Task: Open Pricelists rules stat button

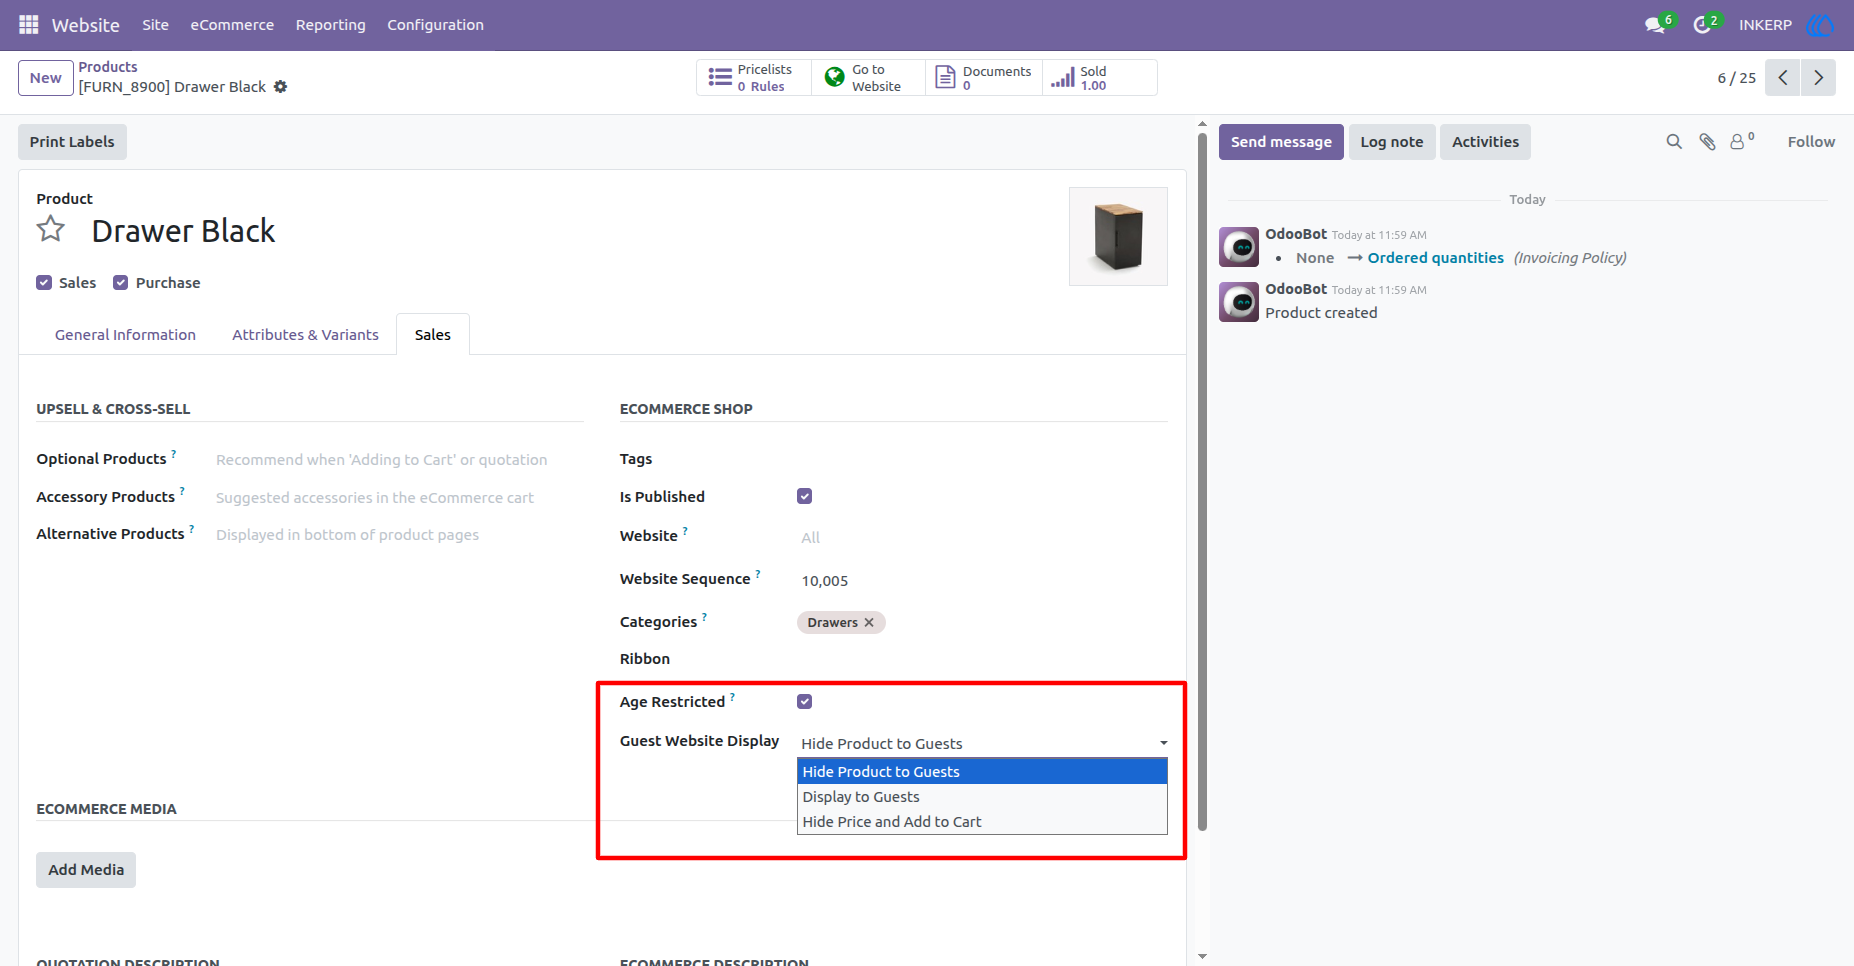Action: click(x=753, y=78)
